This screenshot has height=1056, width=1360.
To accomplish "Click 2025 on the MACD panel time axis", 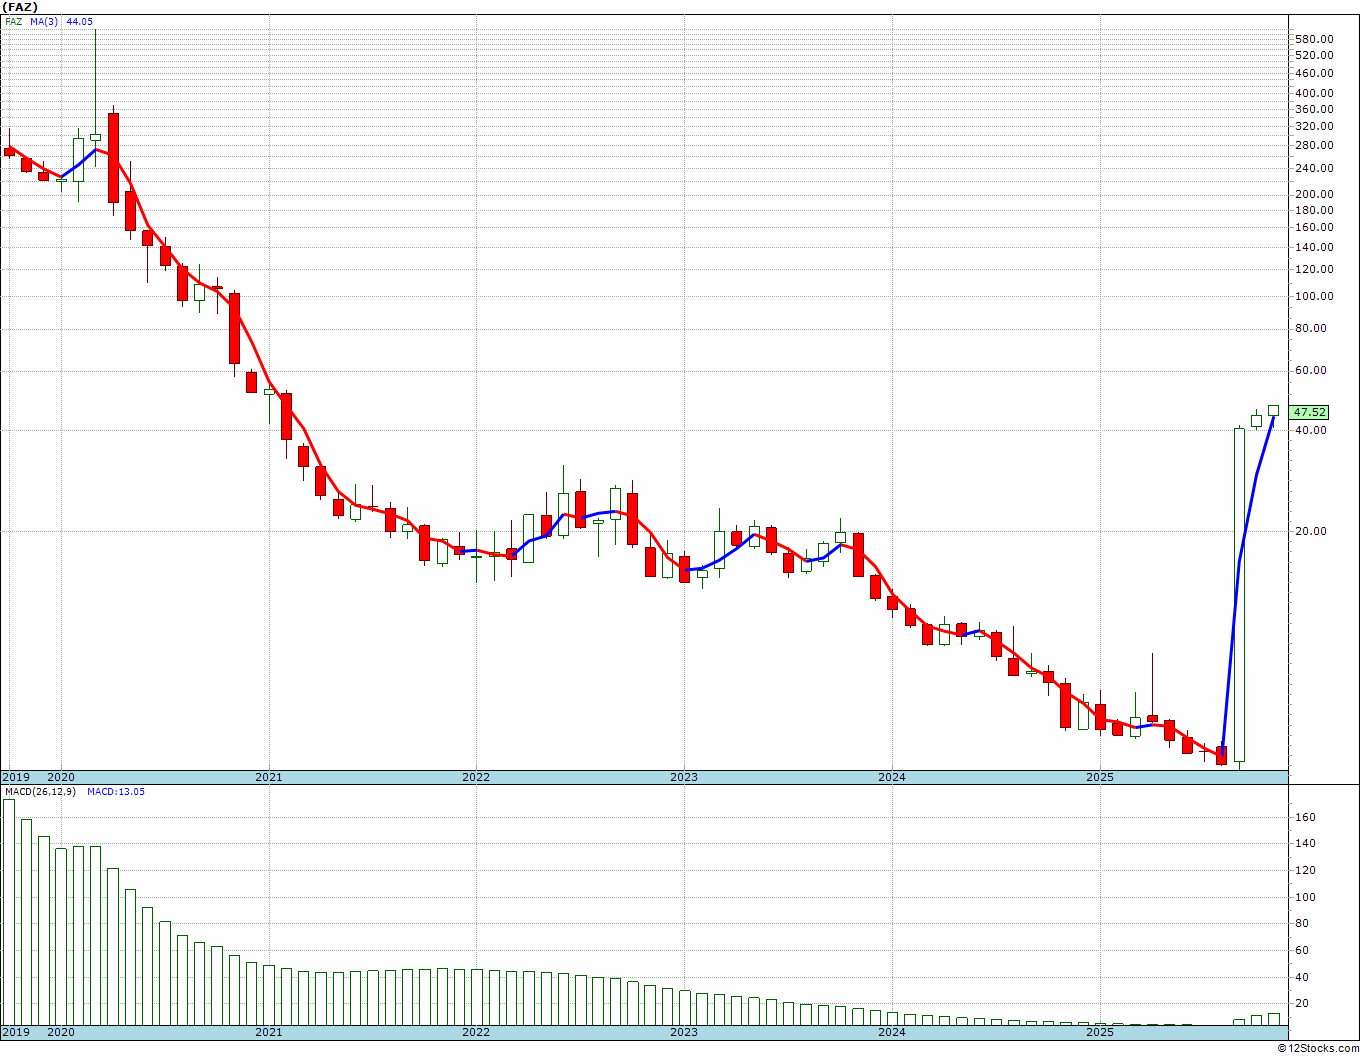I will [x=1100, y=1032].
